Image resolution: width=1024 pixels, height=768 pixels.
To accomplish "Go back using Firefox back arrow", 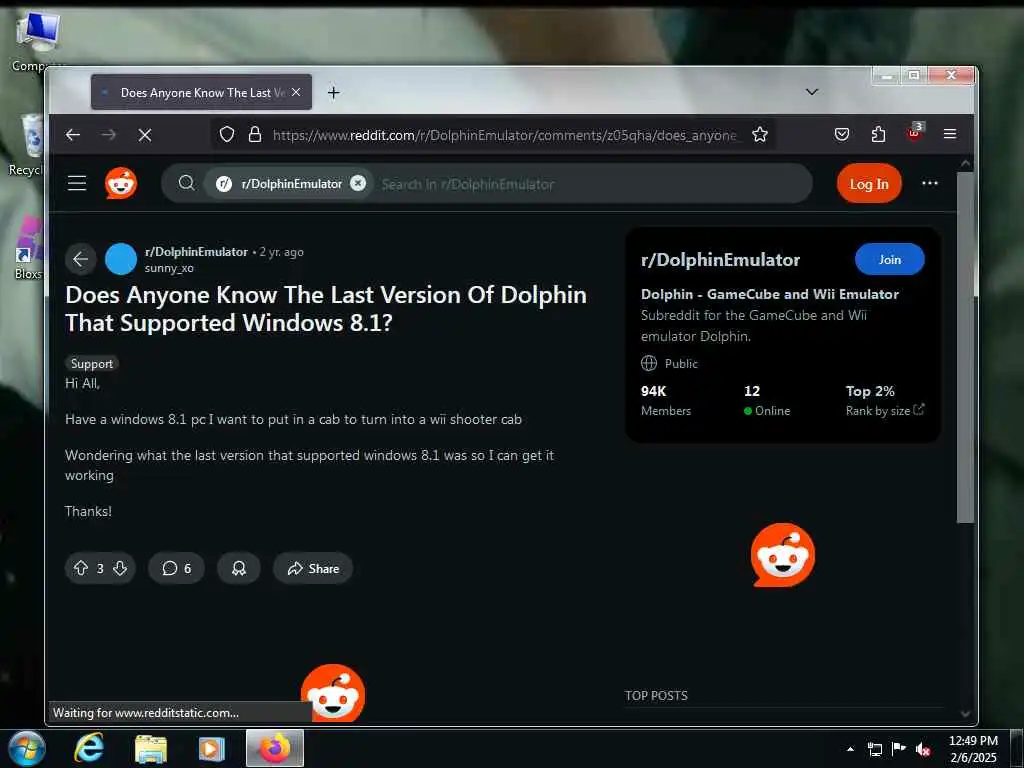I will [72, 135].
